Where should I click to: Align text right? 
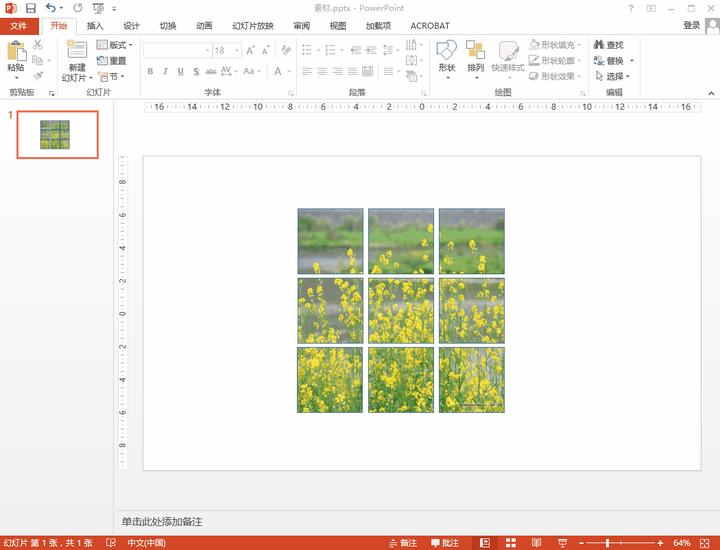point(338,71)
